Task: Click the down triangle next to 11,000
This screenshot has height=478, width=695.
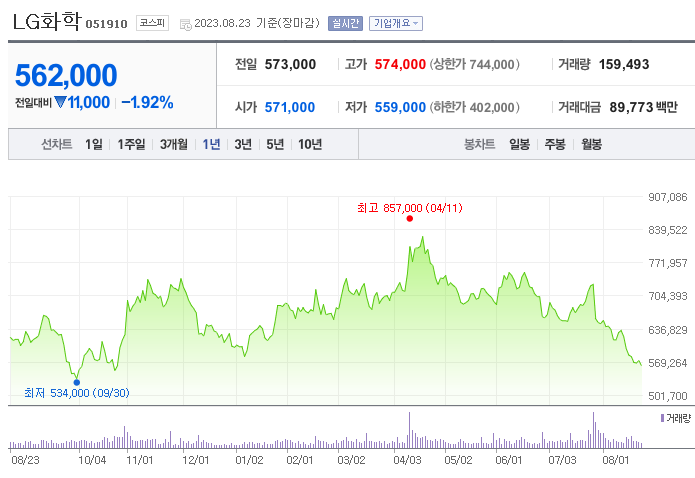Action: coord(60,102)
